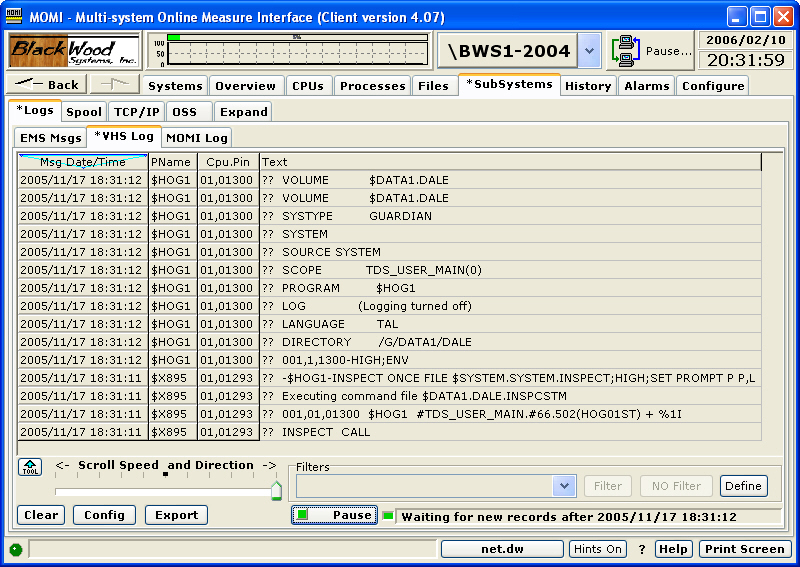
Task: Click the green status circle icon
Action: click(x=16, y=550)
